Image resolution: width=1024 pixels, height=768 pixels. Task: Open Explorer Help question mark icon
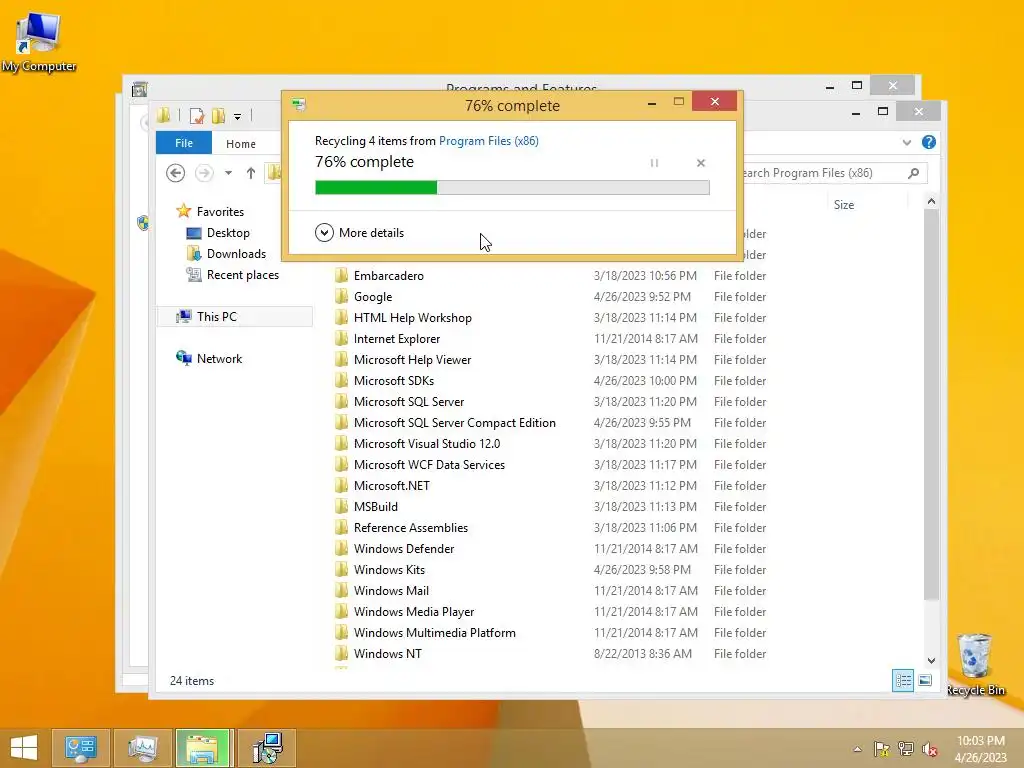[x=929, y=142]
